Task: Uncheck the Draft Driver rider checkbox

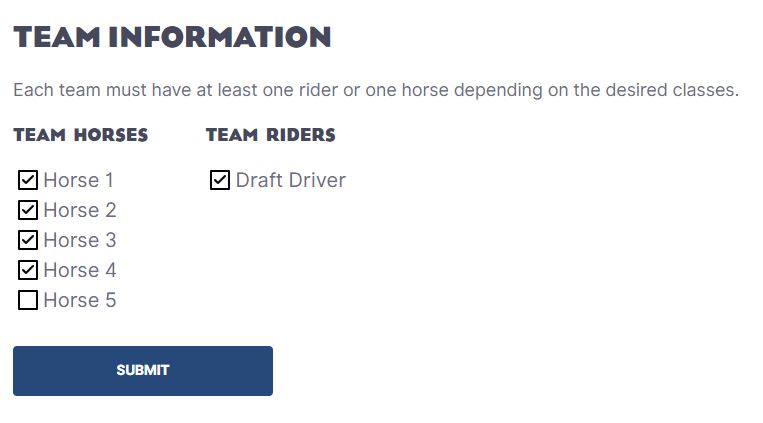Action: pos(220,180)
